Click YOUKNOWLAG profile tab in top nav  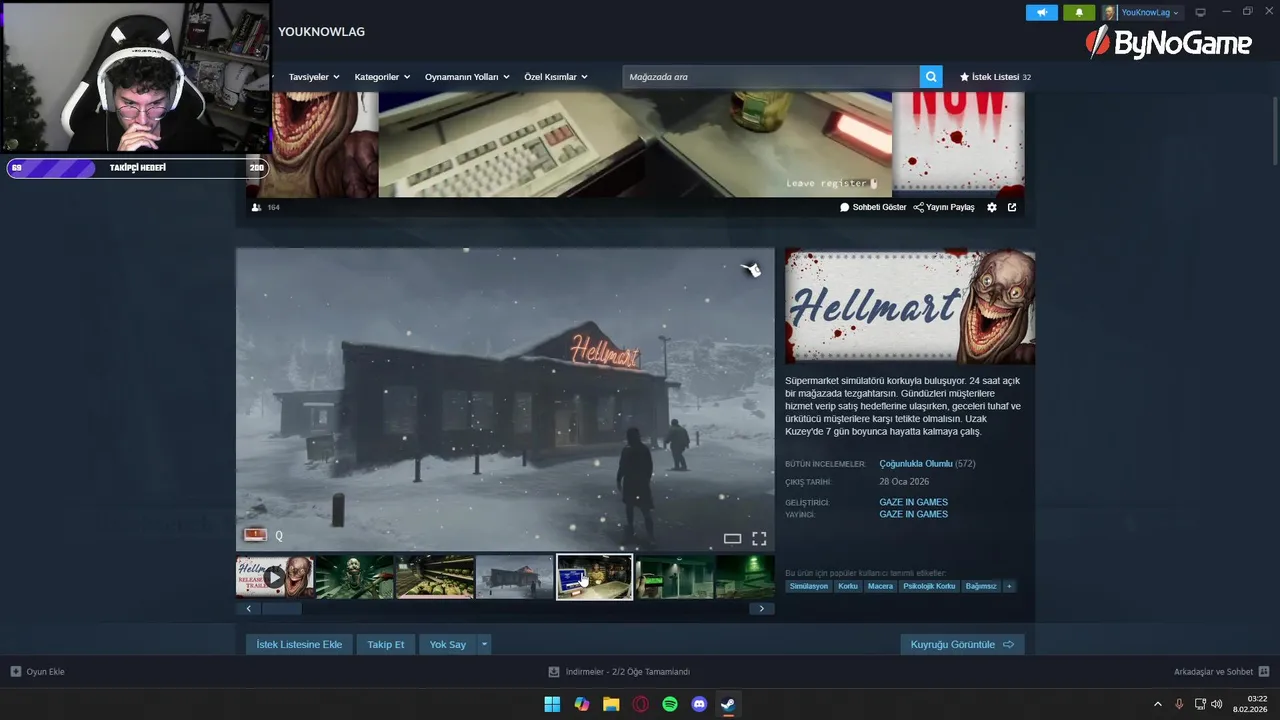click(x=321, y=32)
